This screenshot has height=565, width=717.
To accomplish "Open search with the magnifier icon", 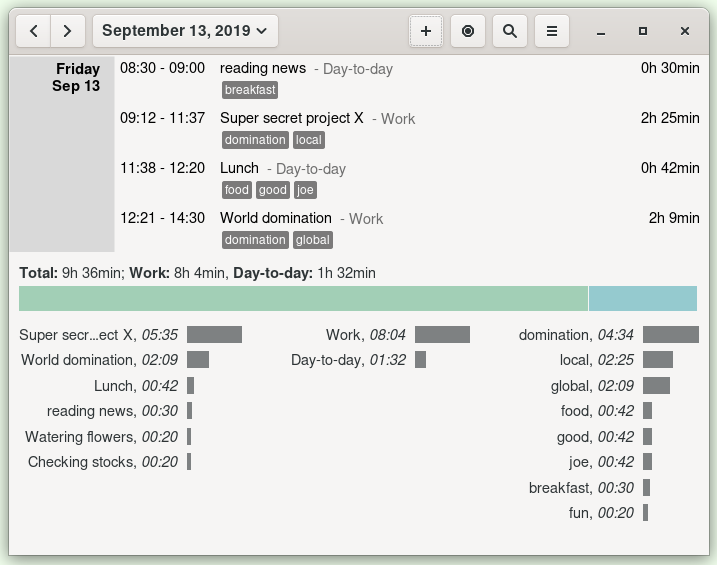I will click(510, 31).
